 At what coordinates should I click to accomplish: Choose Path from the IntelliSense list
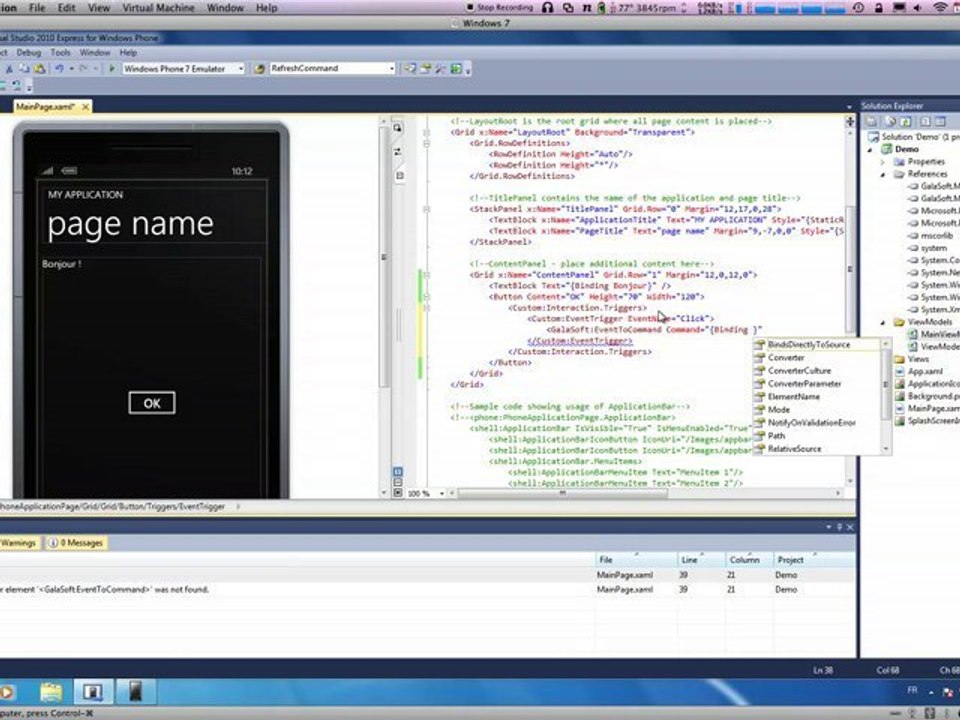776,436
